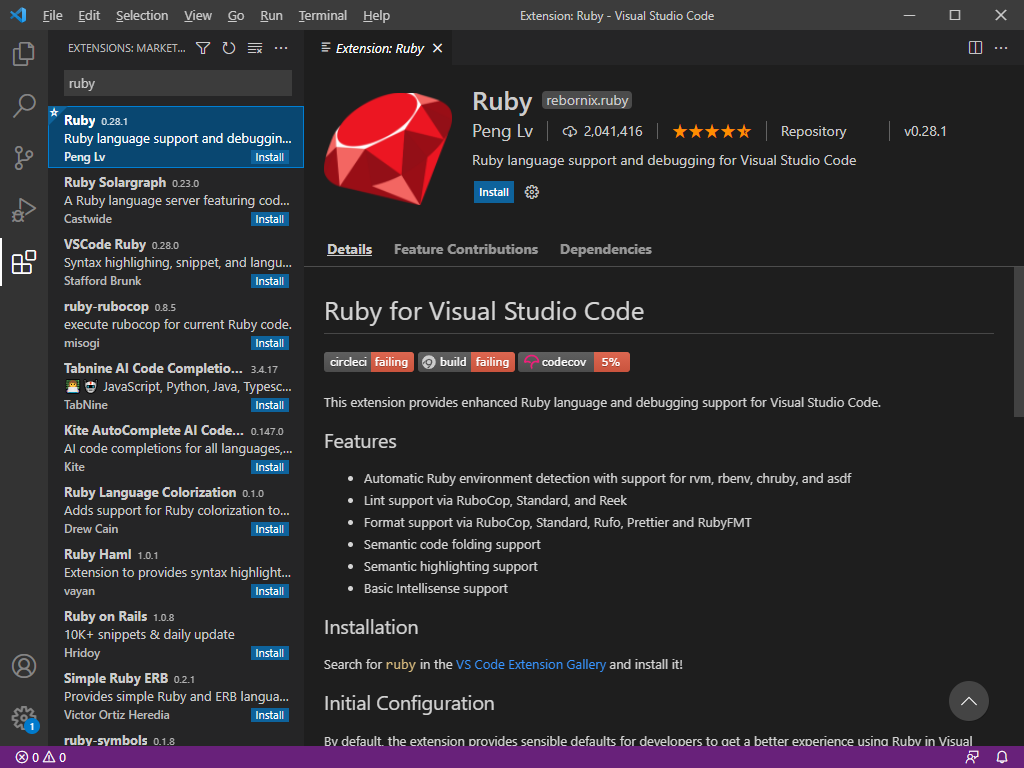The width and height of the screenshot is (1024, 768).
Task: Click the circleci failing badge
Action: coord(369,362)
